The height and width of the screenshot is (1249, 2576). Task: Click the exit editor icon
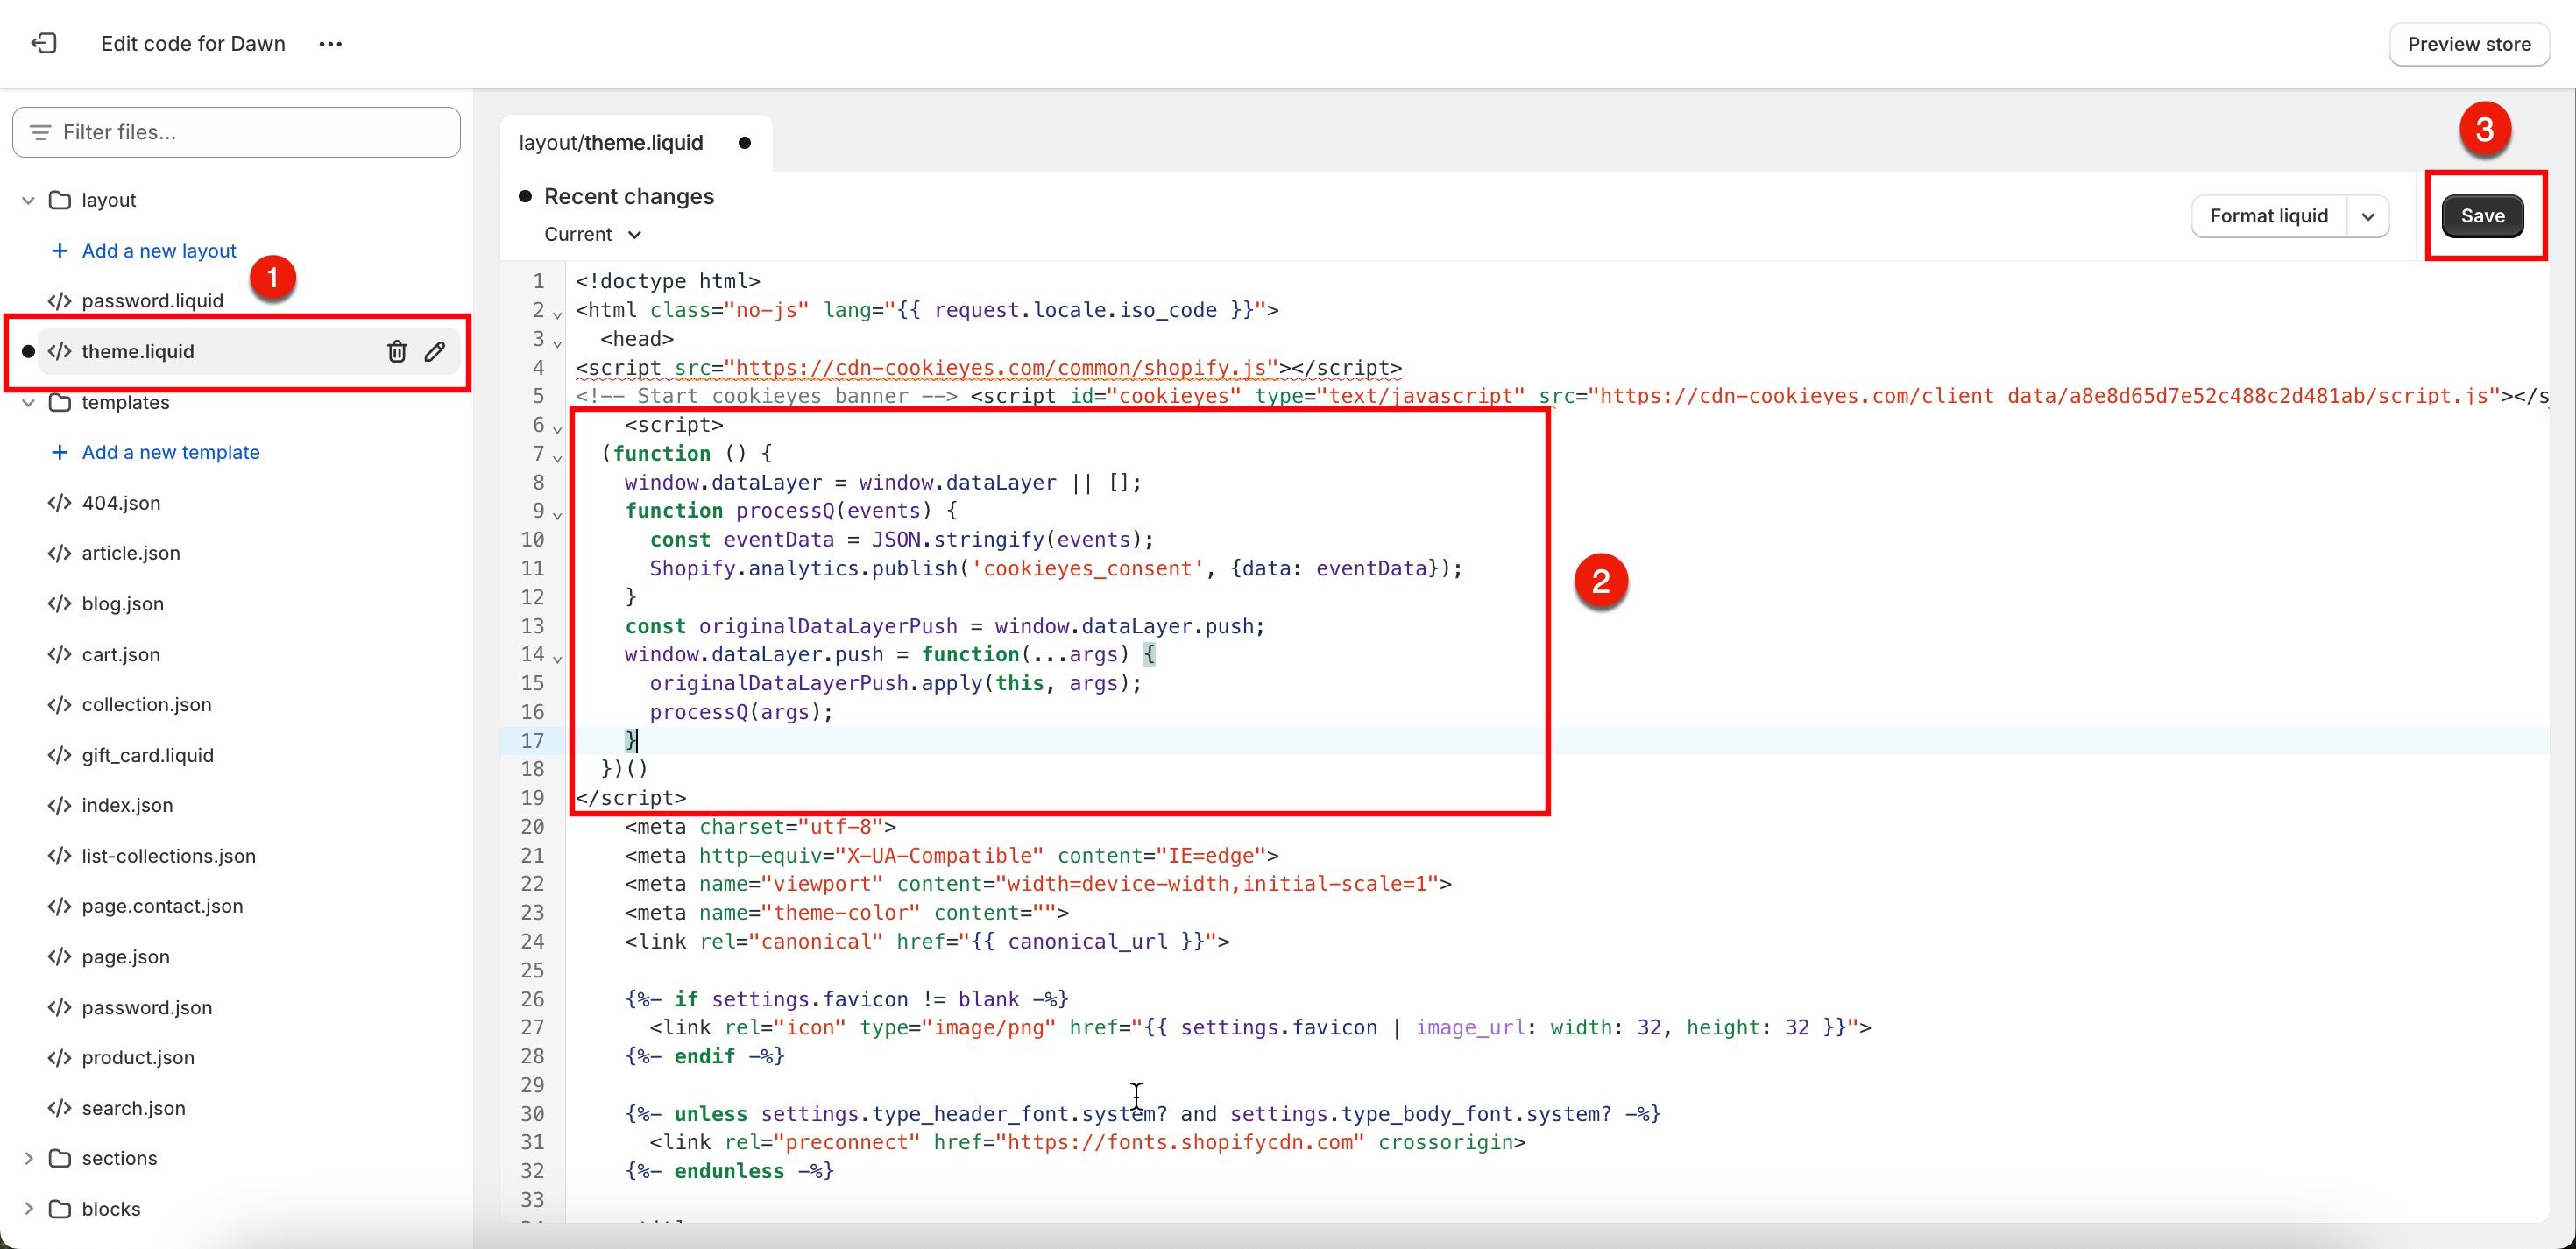click(x=44, y=43)
